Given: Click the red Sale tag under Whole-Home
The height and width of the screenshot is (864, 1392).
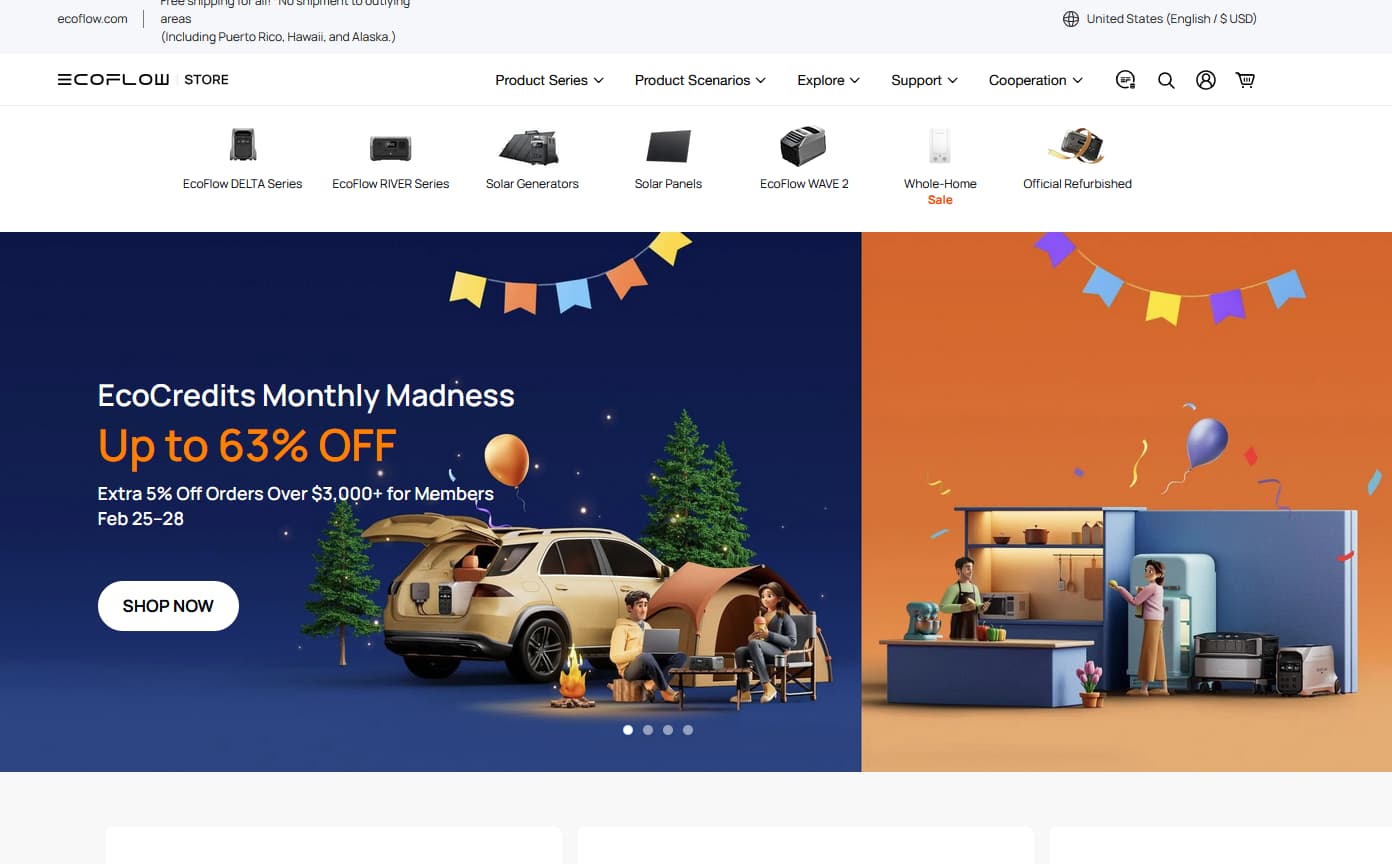Looking at the screenshot, I should 940,200.
